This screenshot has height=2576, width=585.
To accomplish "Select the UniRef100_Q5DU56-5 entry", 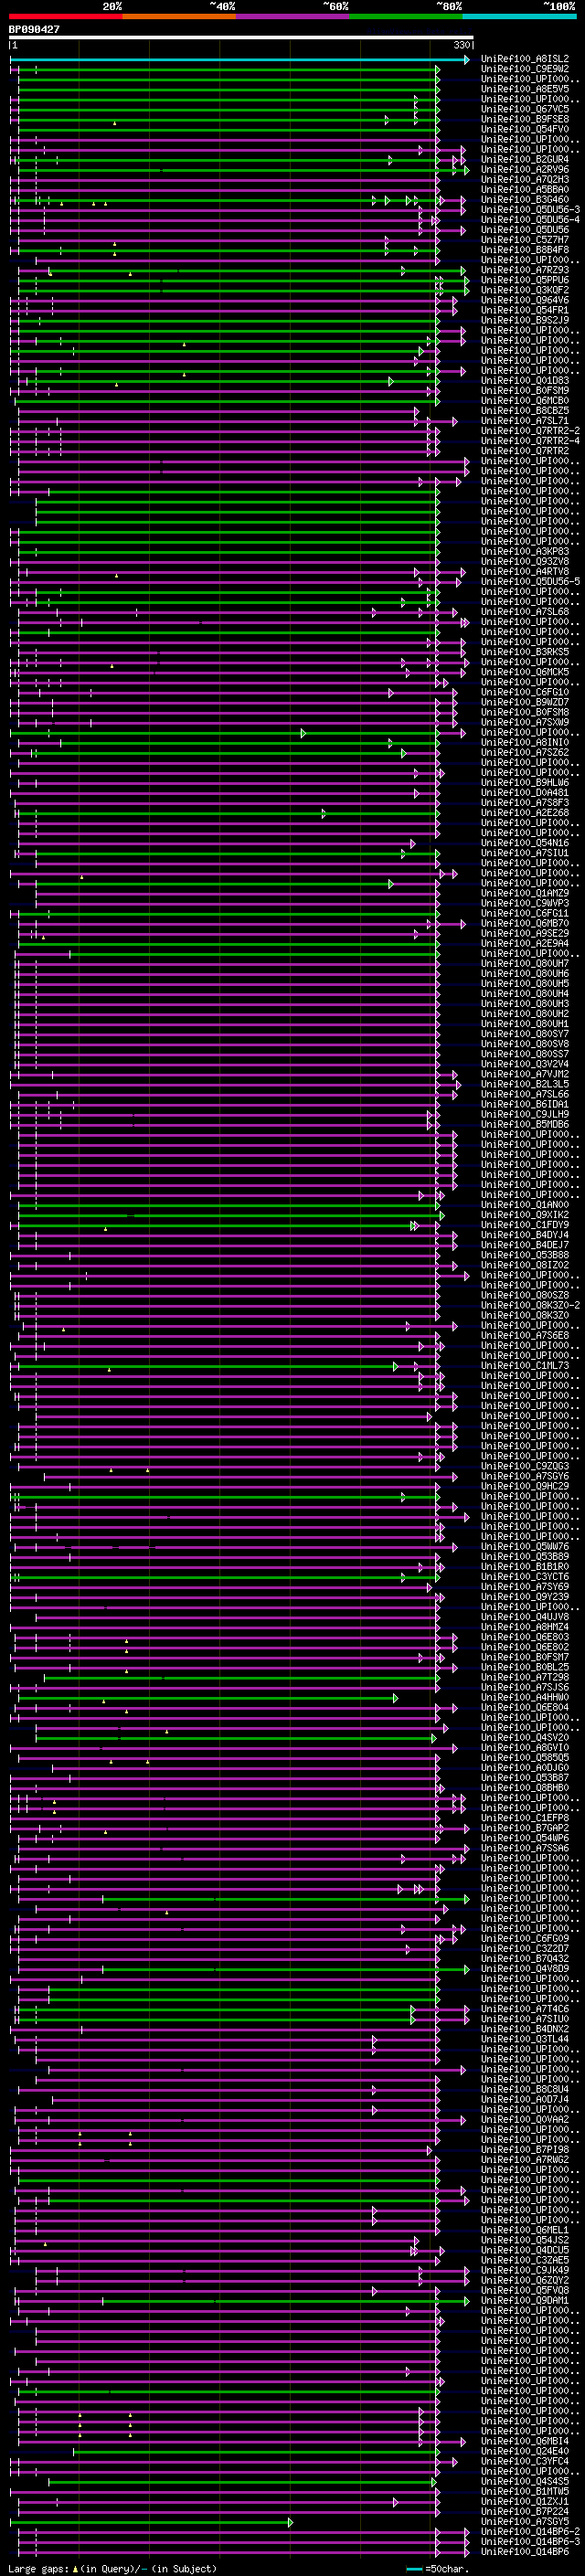I will [x=530, y=581].
